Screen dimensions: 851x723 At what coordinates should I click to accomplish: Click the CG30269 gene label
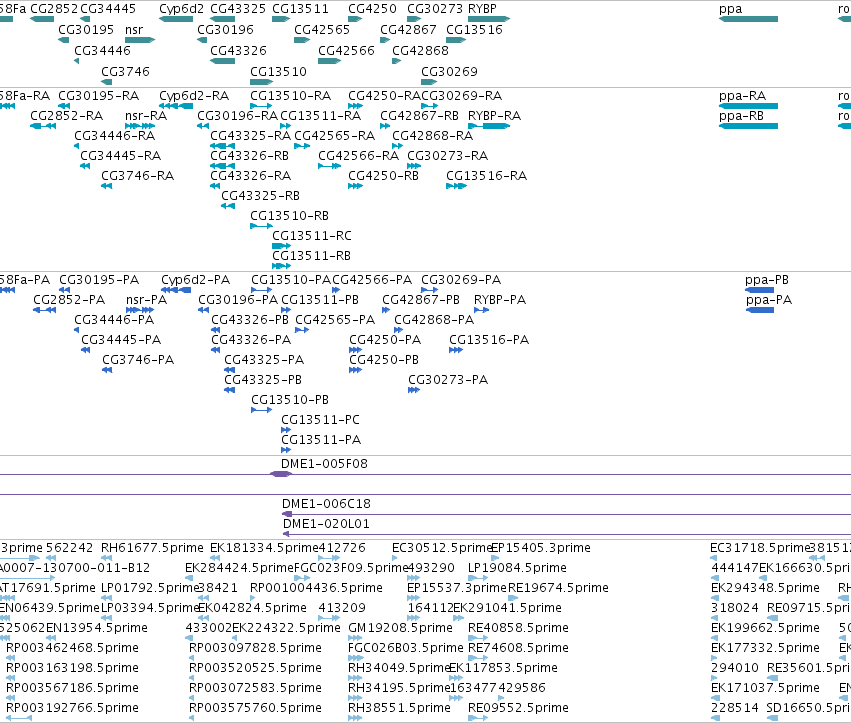(449, 72)
